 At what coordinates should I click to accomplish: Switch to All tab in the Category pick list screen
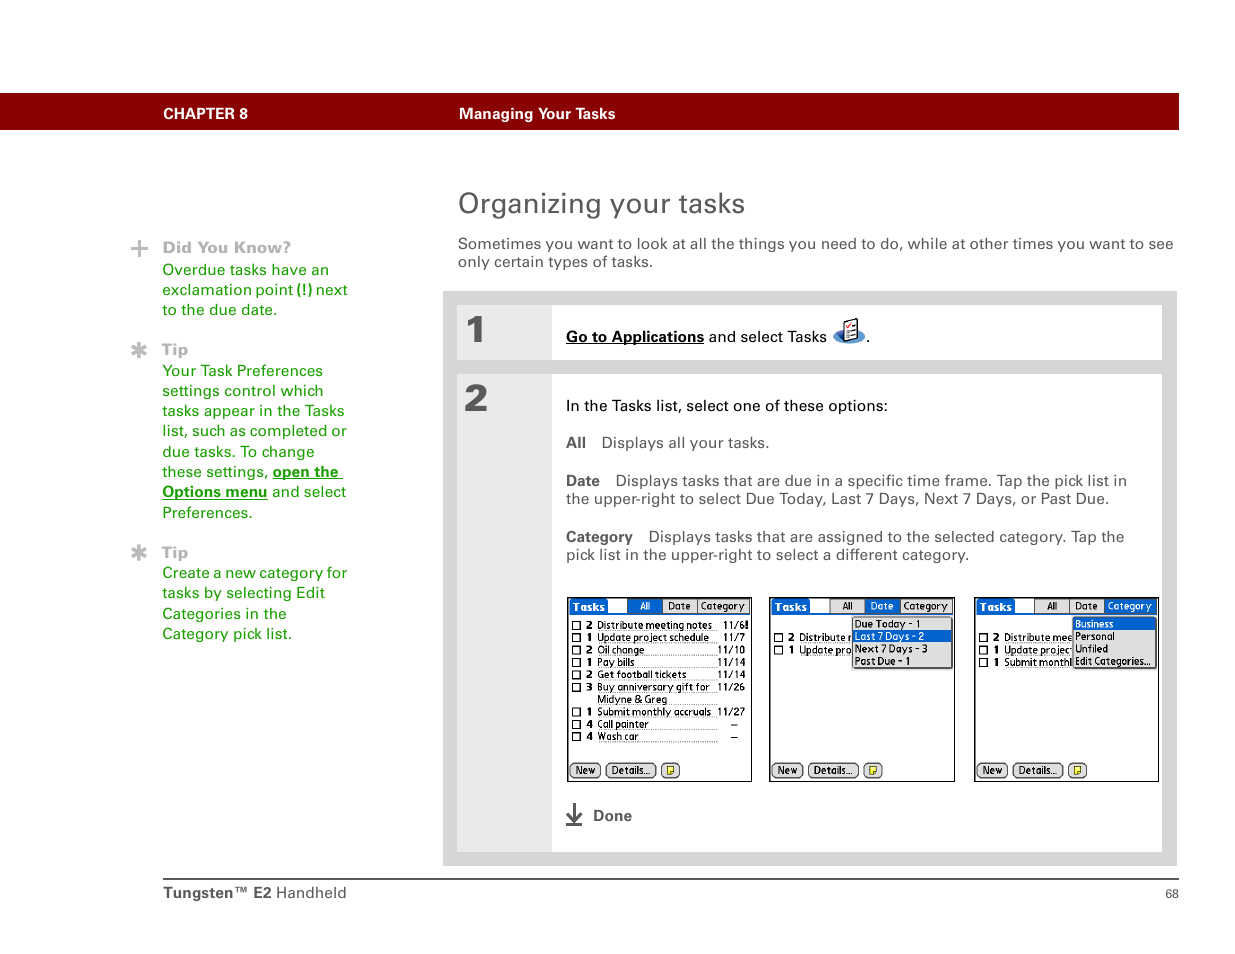click(1052, 606)
